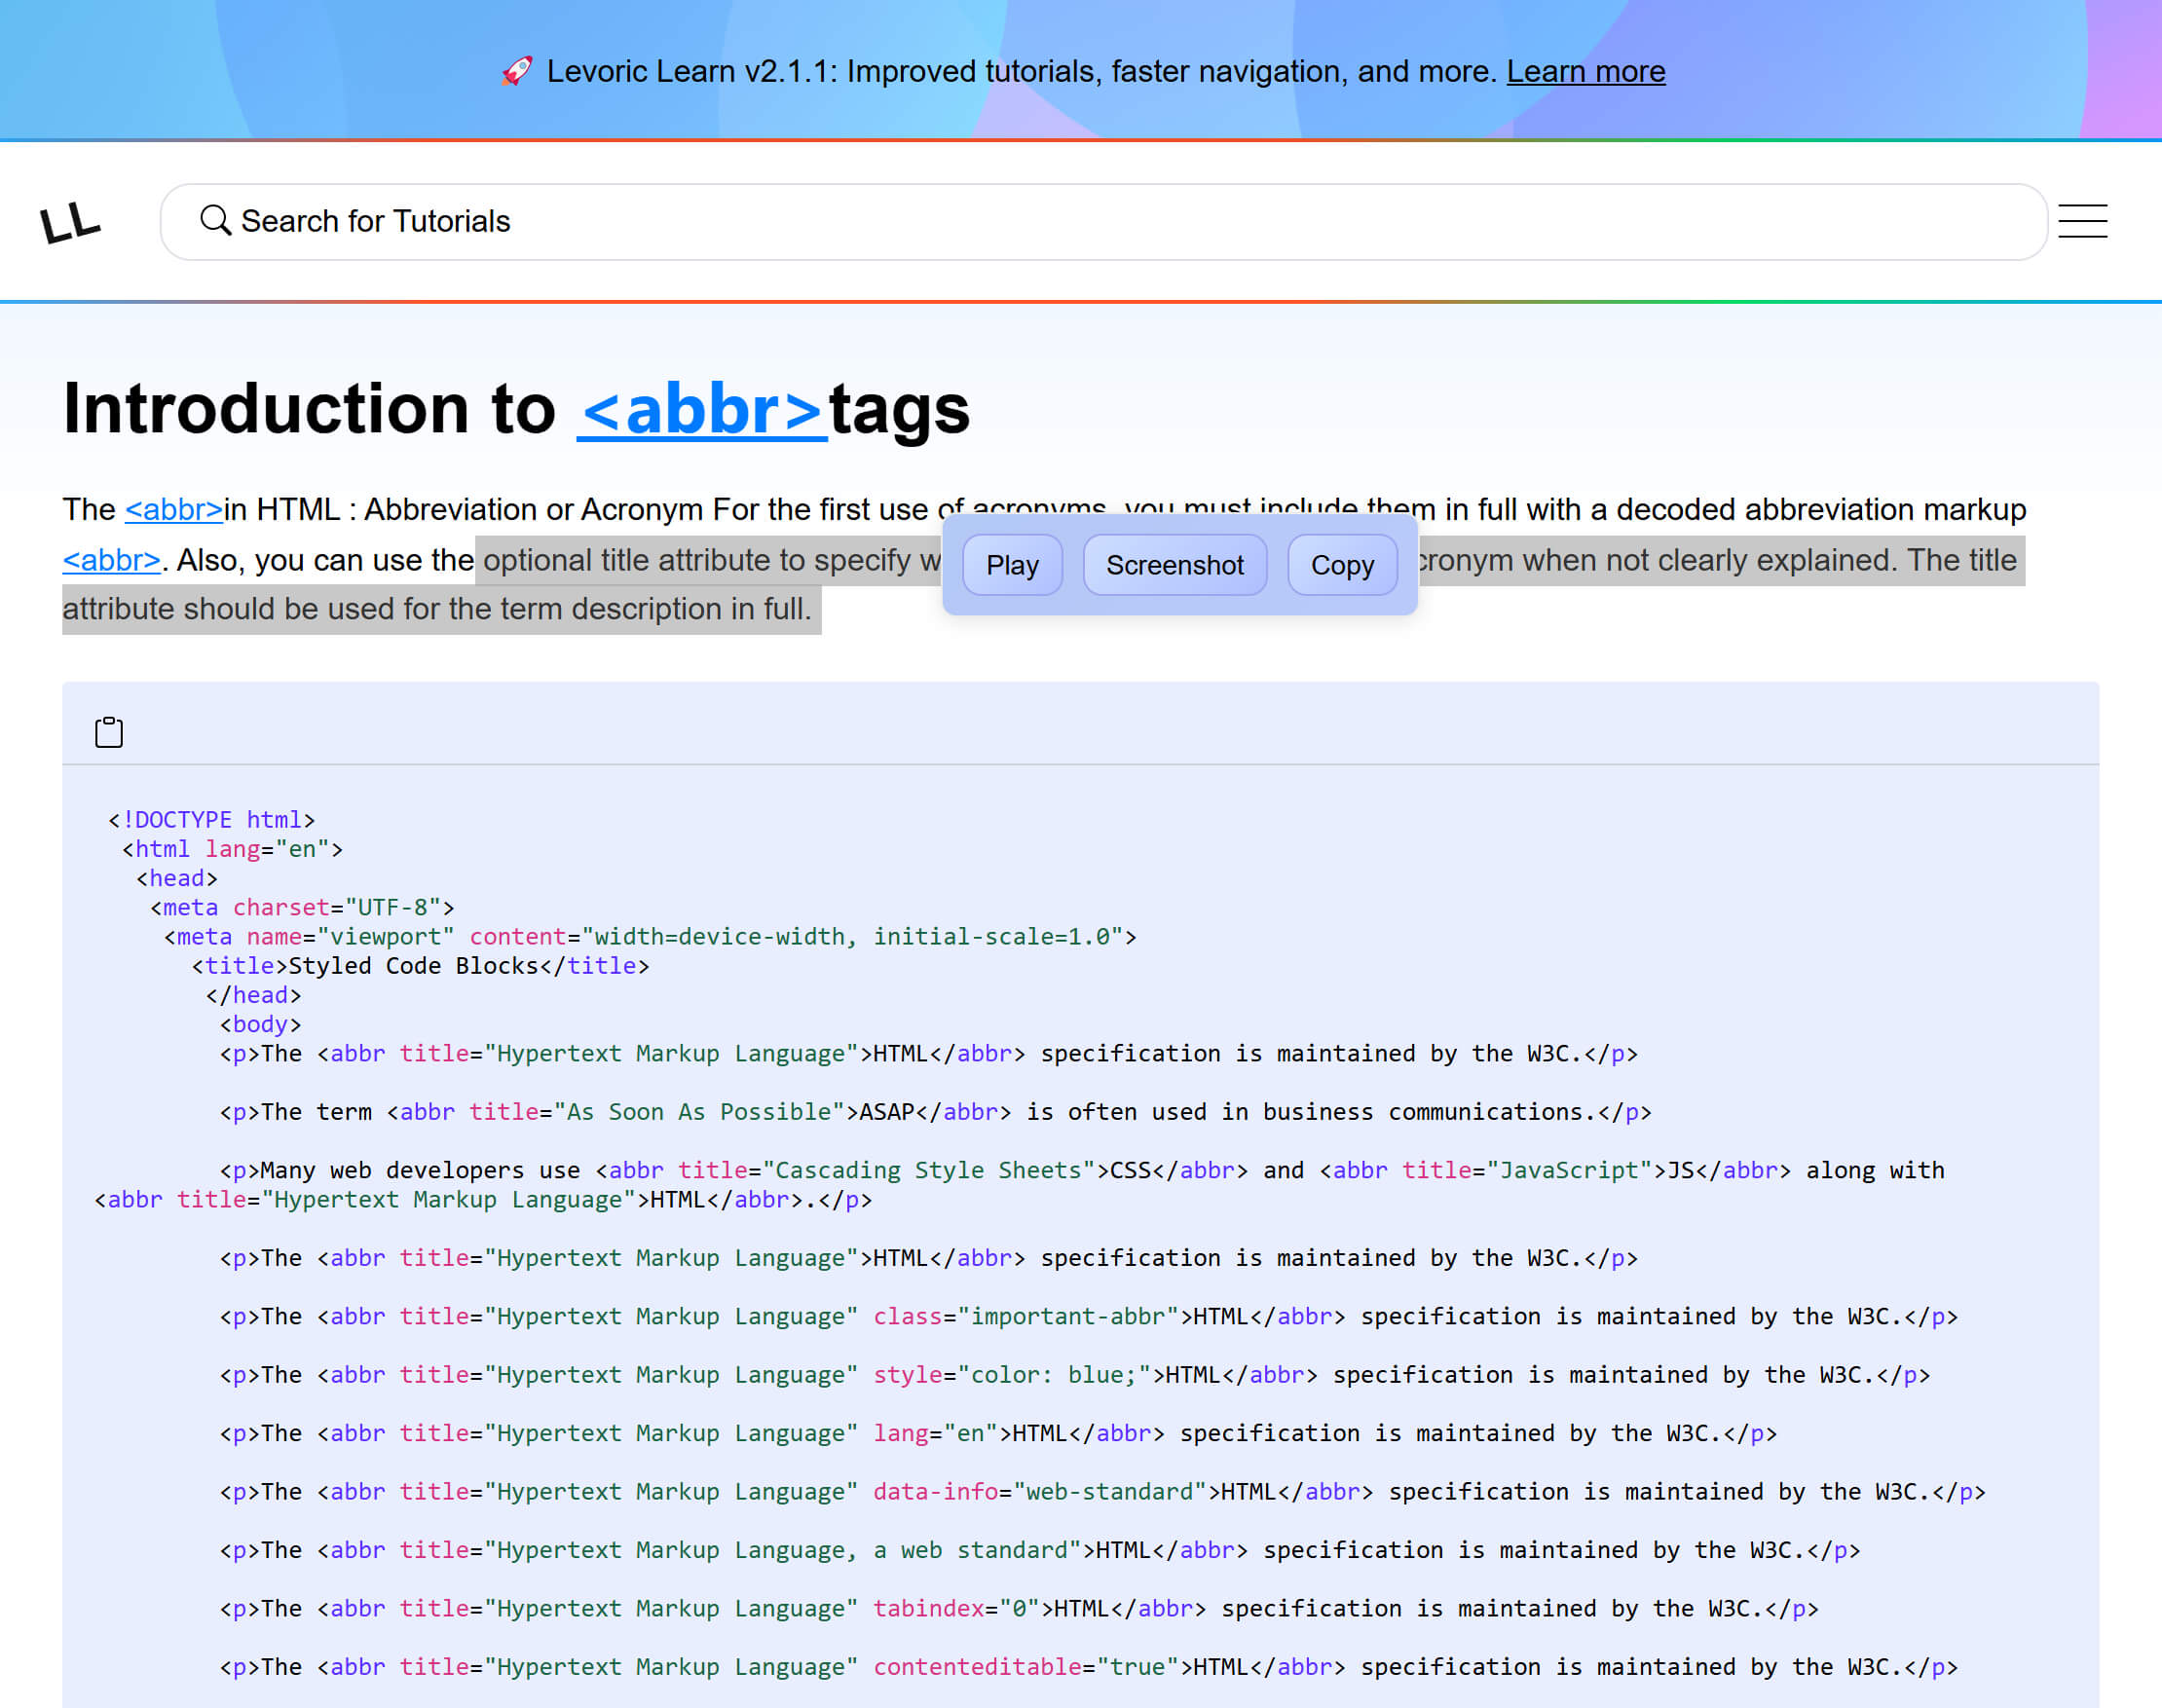Click the Screenshot button in the popup
This screenshot has height=1708, width=2162.
pyautogui.click(x=1174, y=565)
